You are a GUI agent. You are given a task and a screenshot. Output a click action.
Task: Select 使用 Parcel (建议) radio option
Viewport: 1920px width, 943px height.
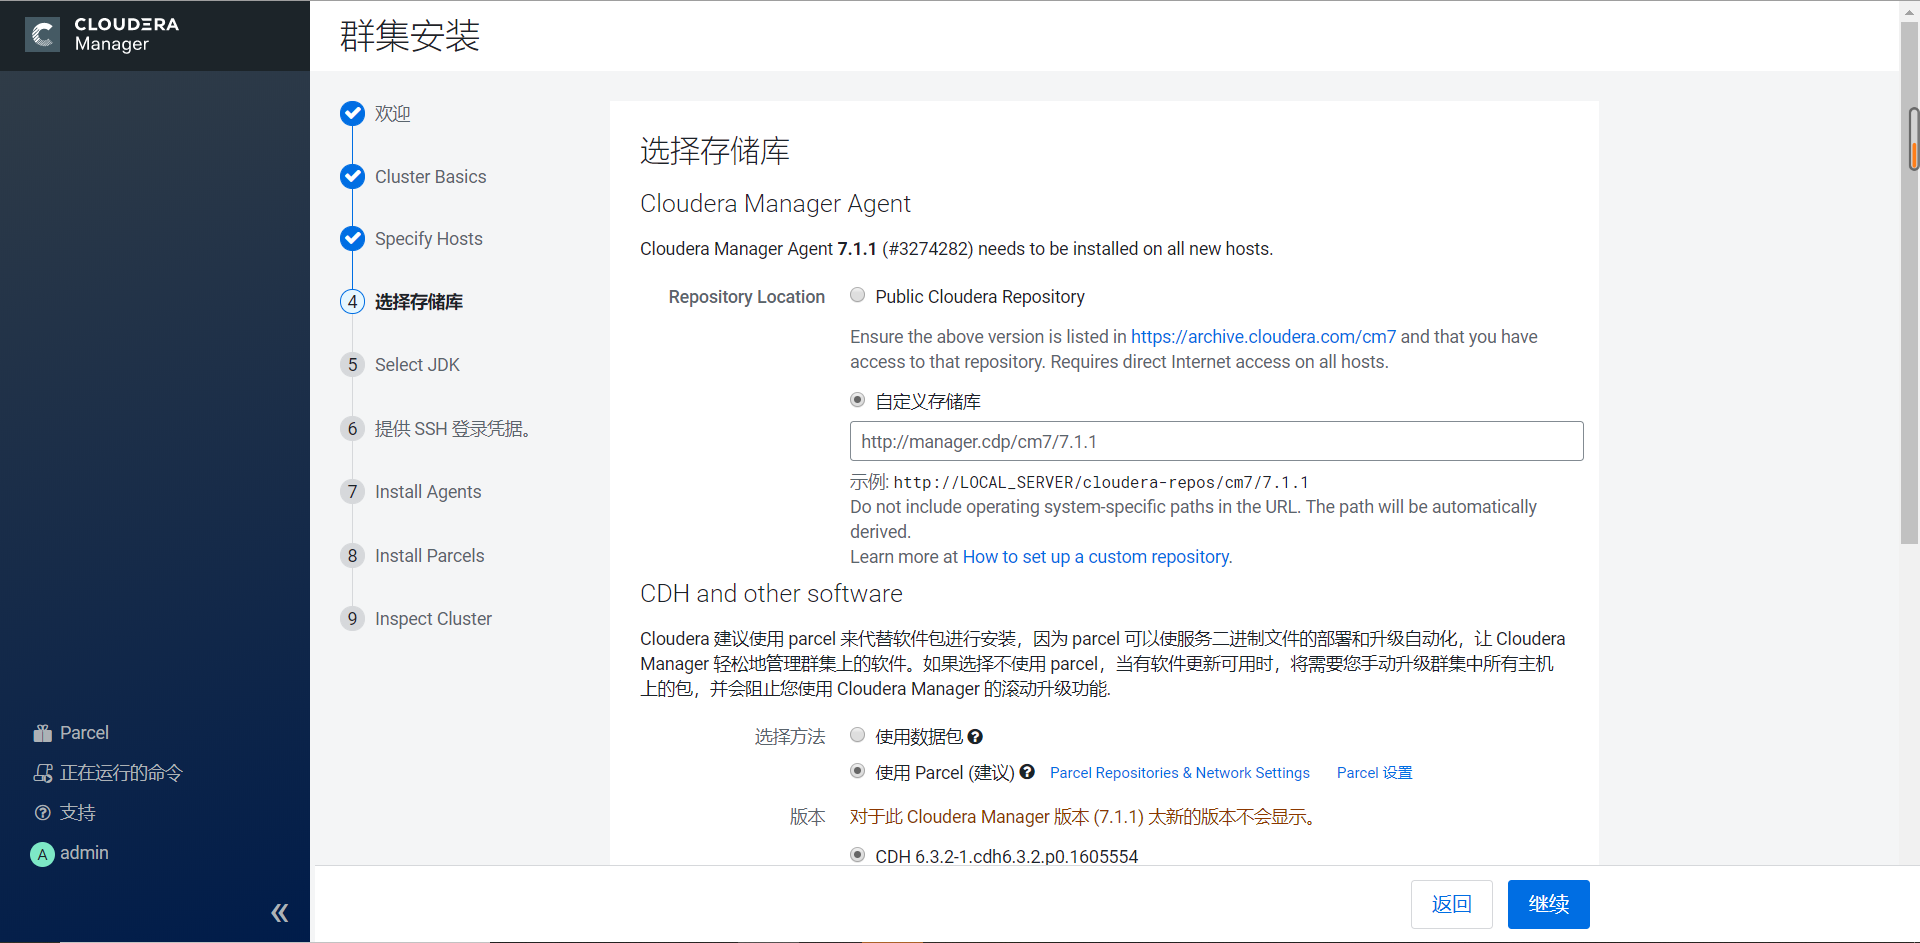coord(857,771)
